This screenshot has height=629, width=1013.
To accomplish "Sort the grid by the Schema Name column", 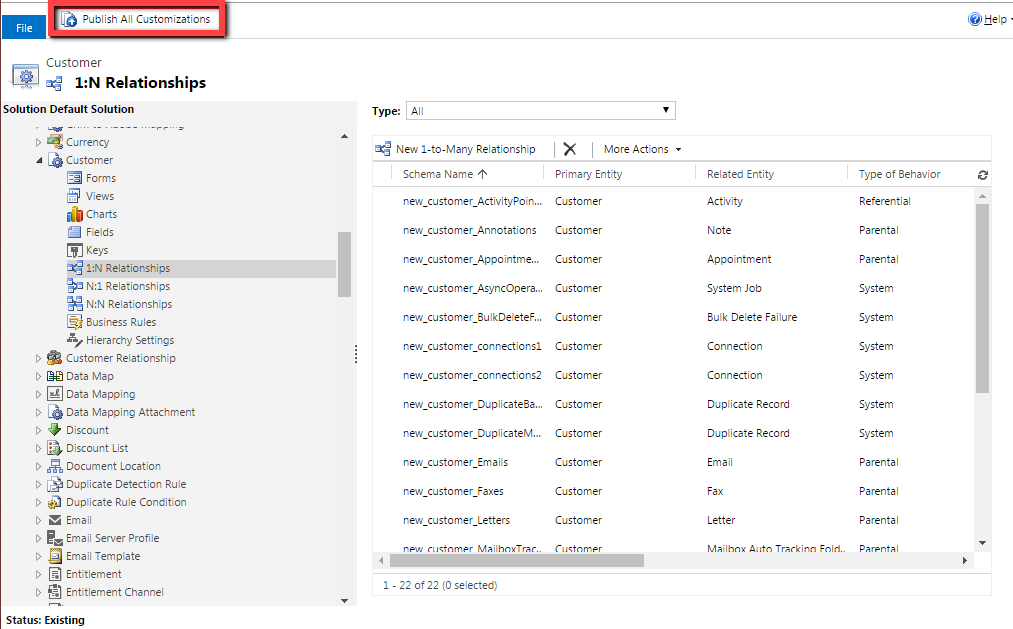I will click(x=437, y=173).
